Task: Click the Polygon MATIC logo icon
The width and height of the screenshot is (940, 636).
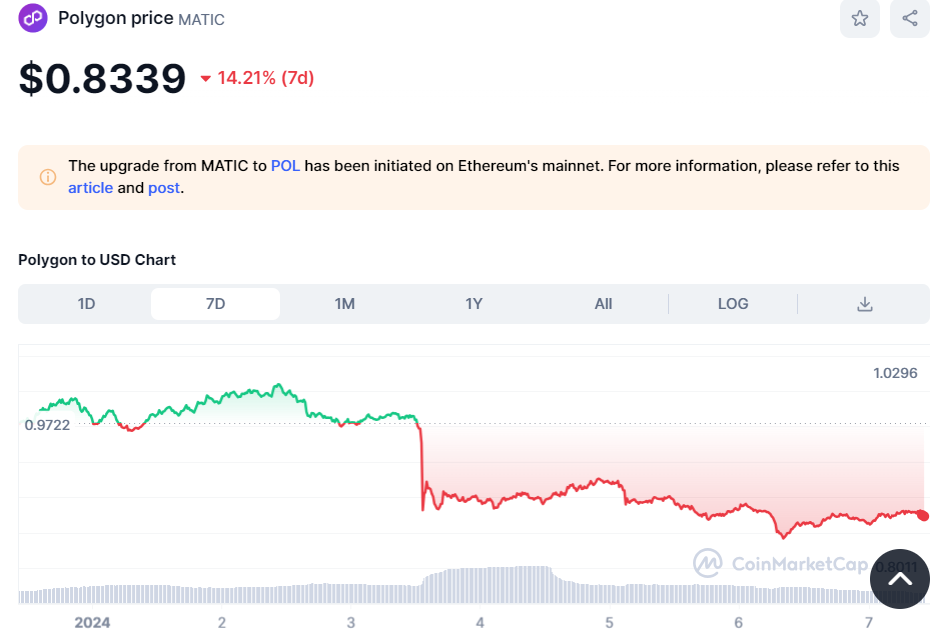Action: click(x=33, y=18)
